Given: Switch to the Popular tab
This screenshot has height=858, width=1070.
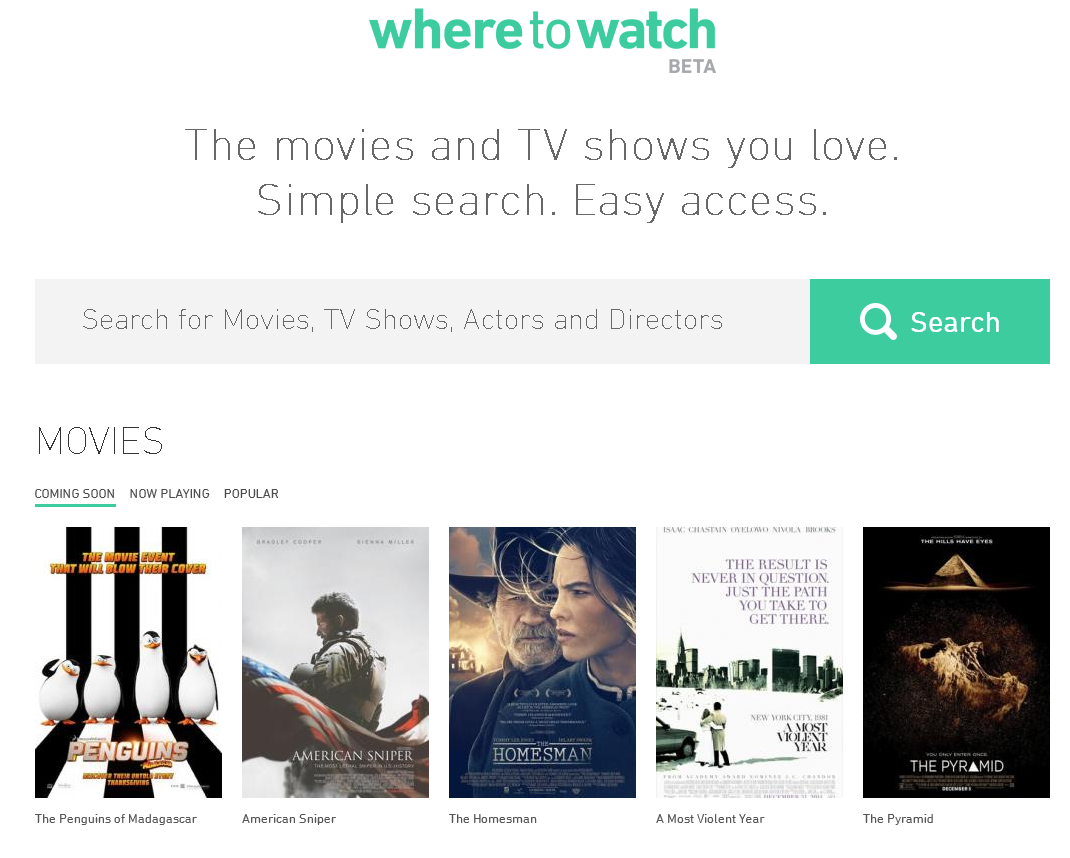Looking at the screenshot, I should tap(251, 494).
